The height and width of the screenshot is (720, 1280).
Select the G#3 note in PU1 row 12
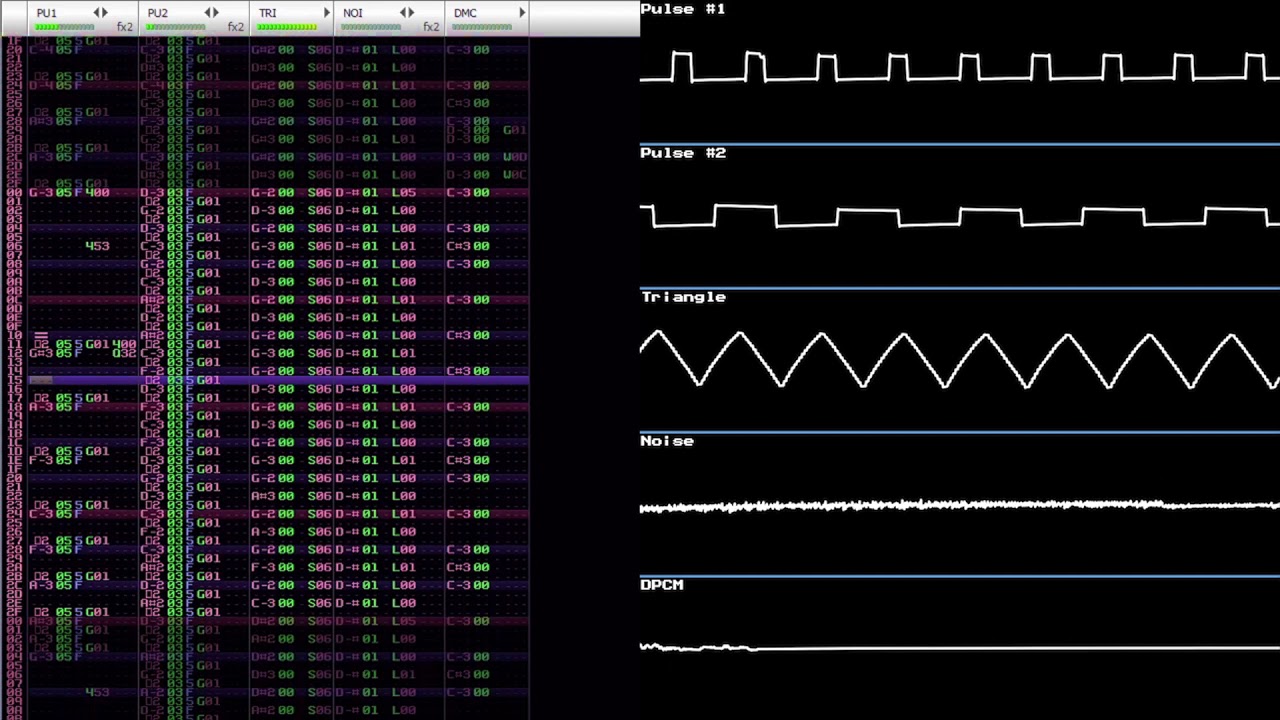41,353
